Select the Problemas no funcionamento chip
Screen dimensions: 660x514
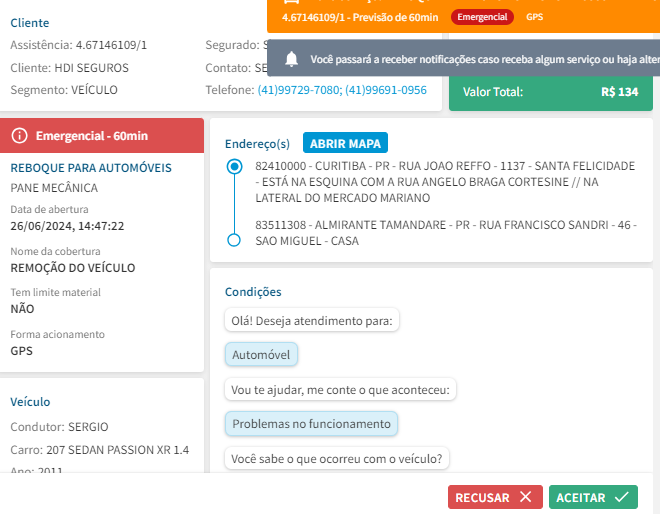click(311, 424)
